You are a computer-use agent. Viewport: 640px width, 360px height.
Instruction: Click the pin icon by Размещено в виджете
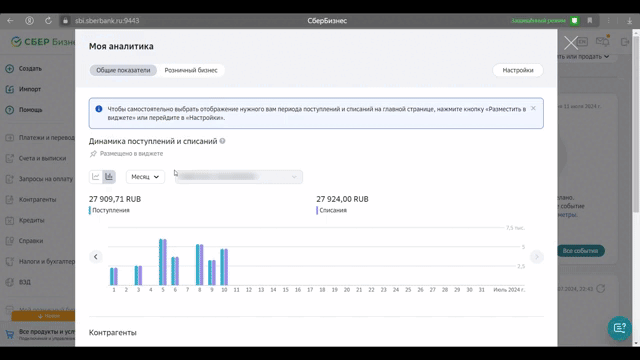[x=93, y=153]
